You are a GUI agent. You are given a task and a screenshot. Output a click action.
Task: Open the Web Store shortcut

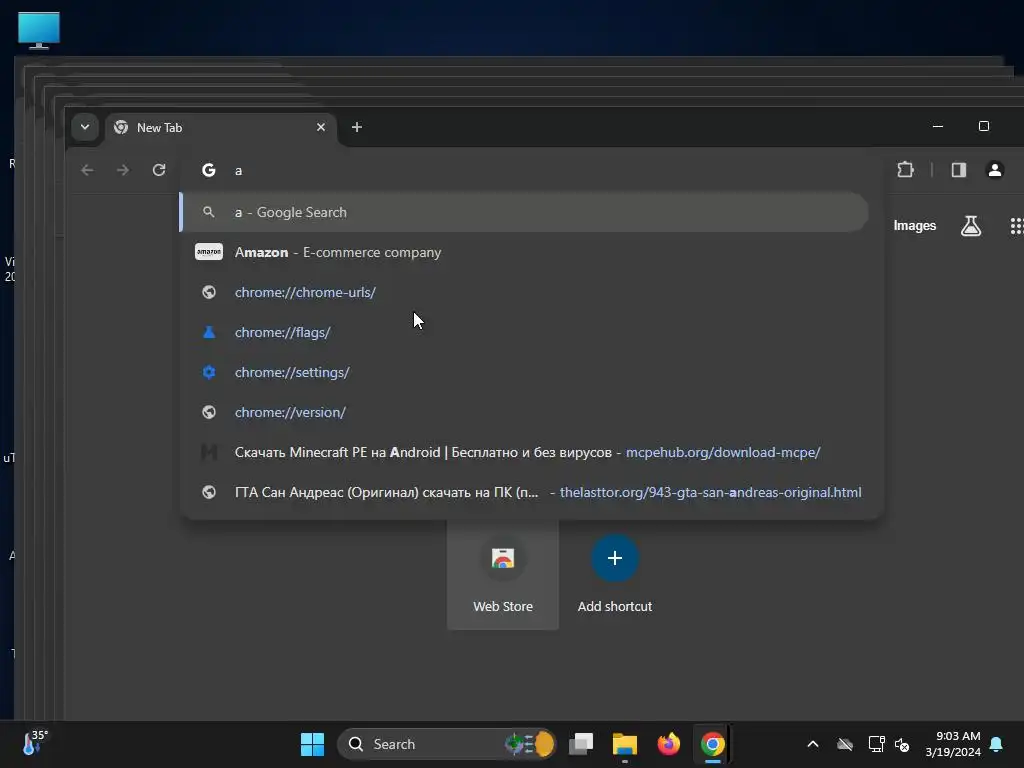pos(503,575)
